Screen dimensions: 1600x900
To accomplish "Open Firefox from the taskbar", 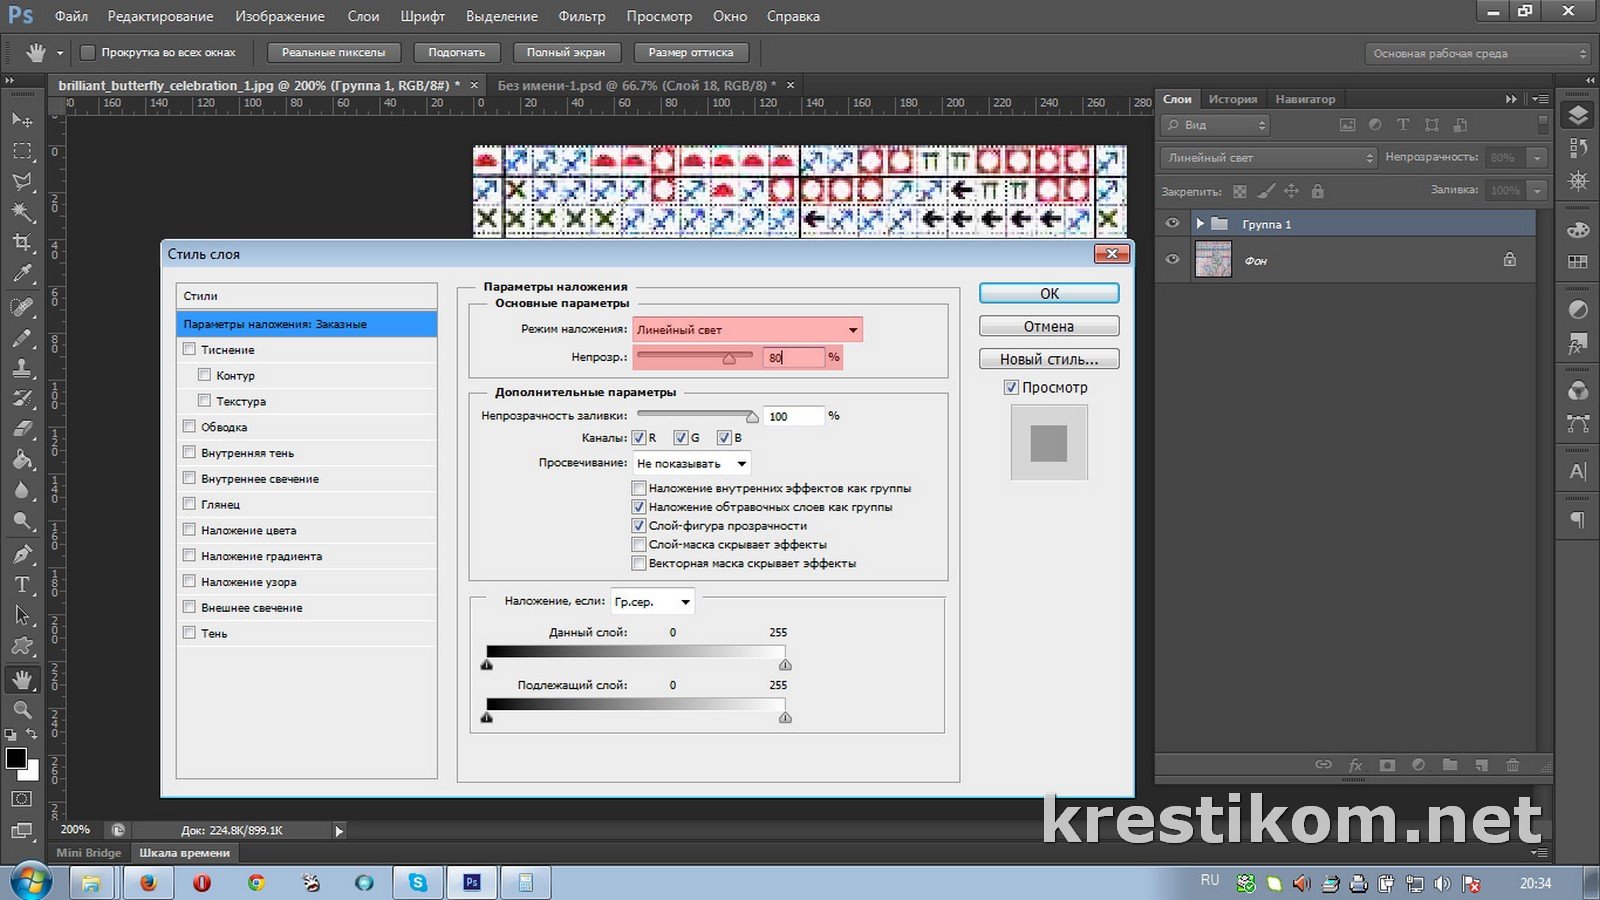I will [x=148, y=882].
